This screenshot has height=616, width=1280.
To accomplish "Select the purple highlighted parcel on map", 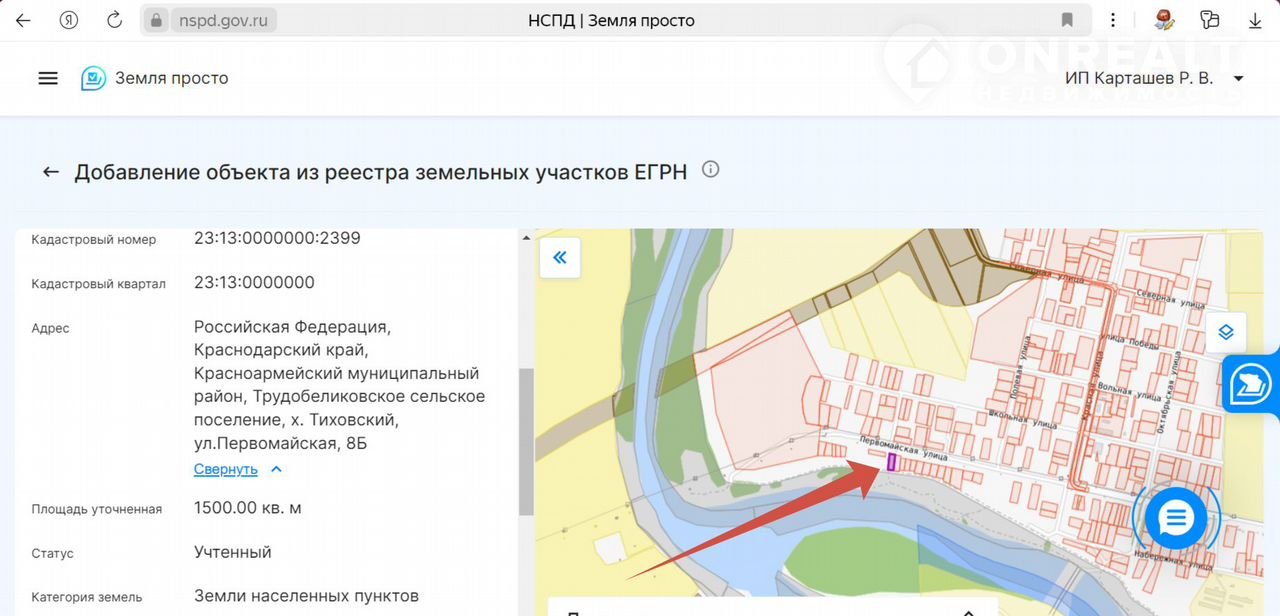I will (x=892, y=461).
